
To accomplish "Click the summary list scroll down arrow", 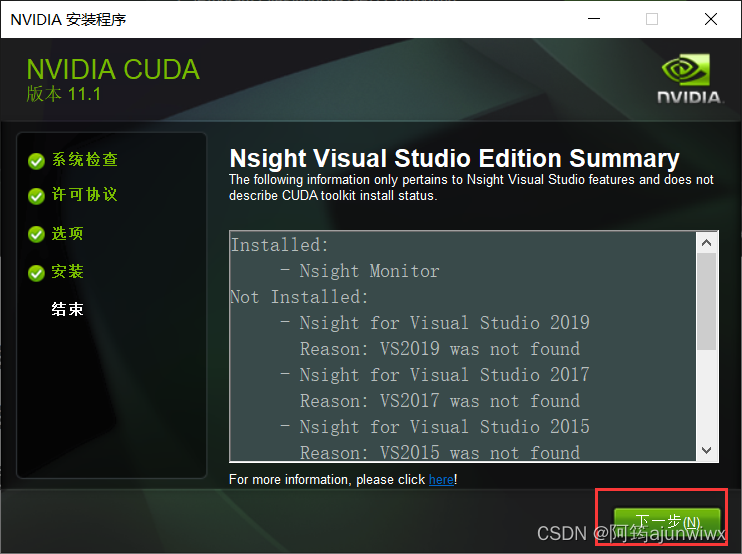I will click(x=707, y=450).
